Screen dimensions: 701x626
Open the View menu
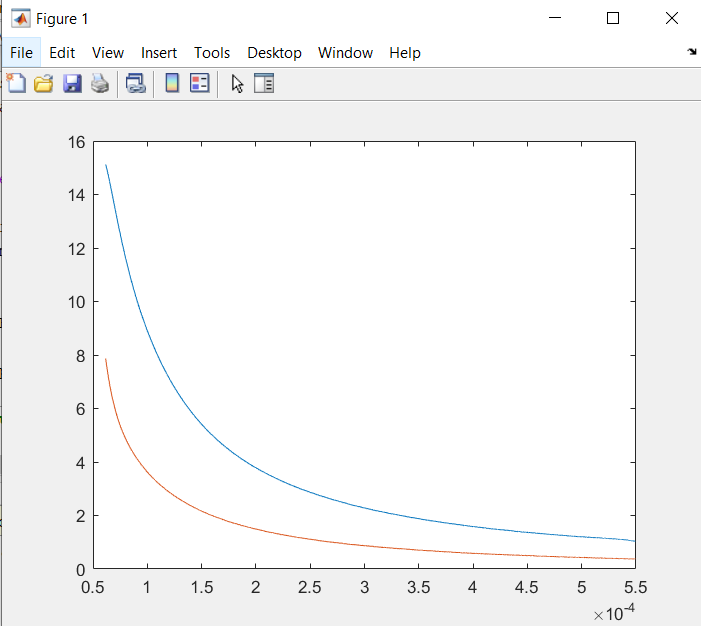pos(108,53)
